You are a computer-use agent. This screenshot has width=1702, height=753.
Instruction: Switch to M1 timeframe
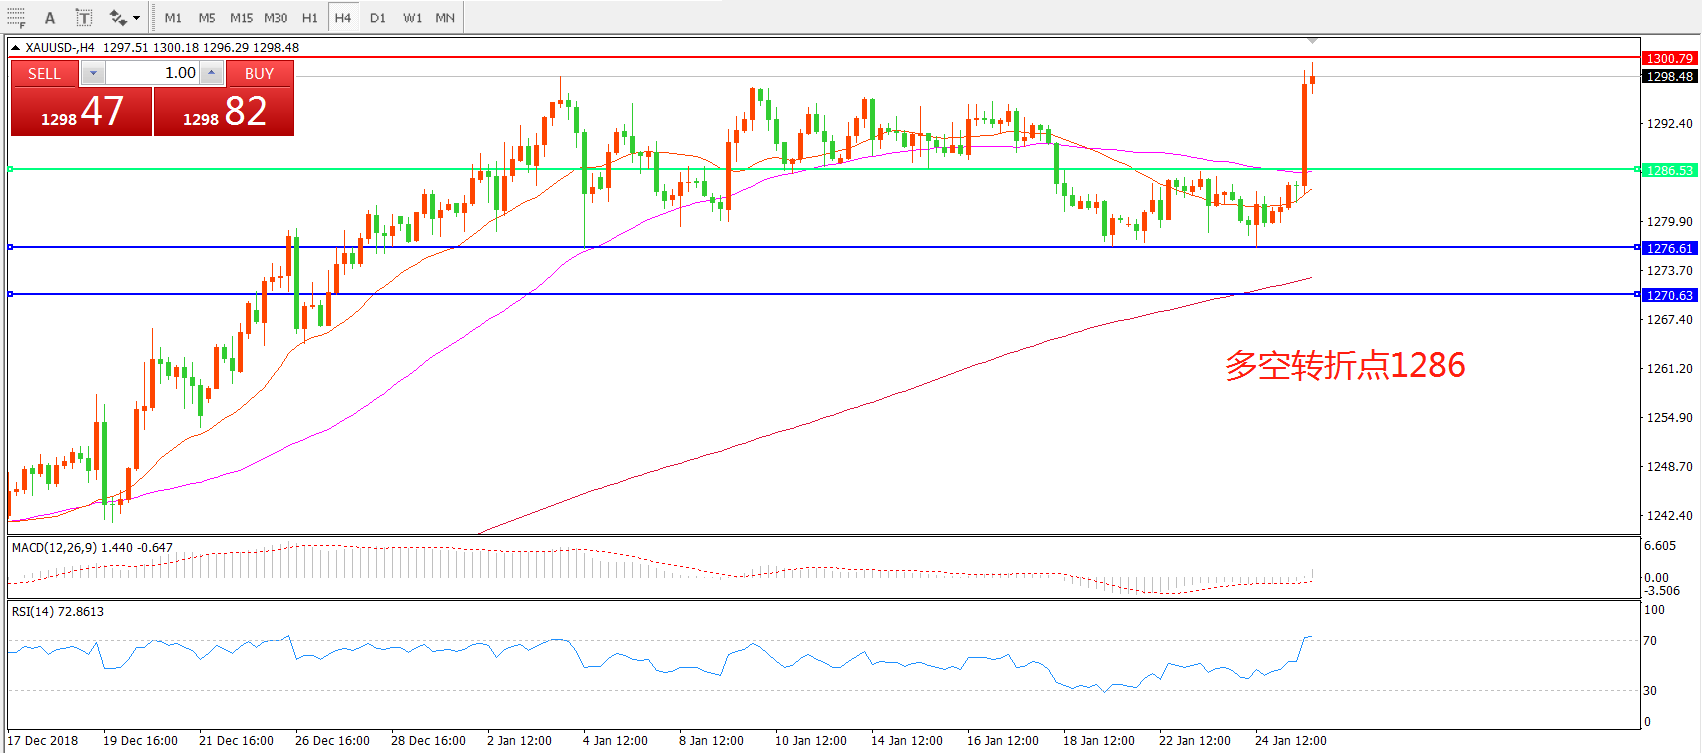coord(173,18)
